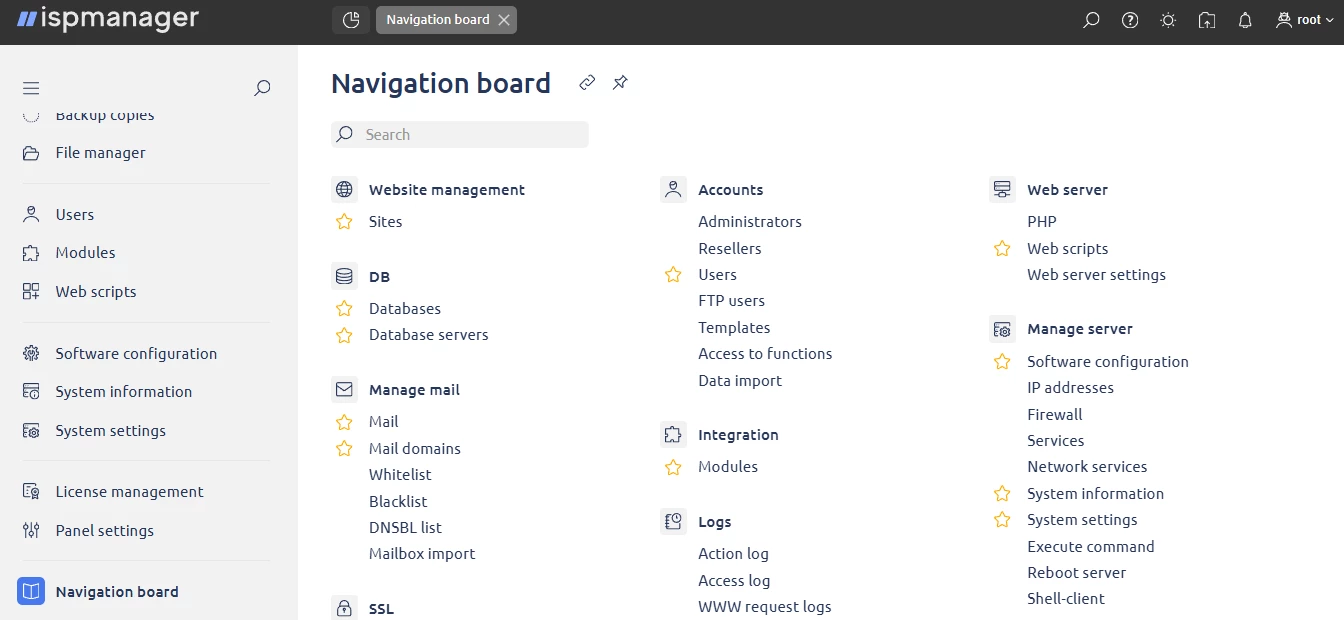This screenshot has height=620, width=1344.
Task: Favorite Sites by clicking its star
Action: pyautogui.click(x=344, y=222)
